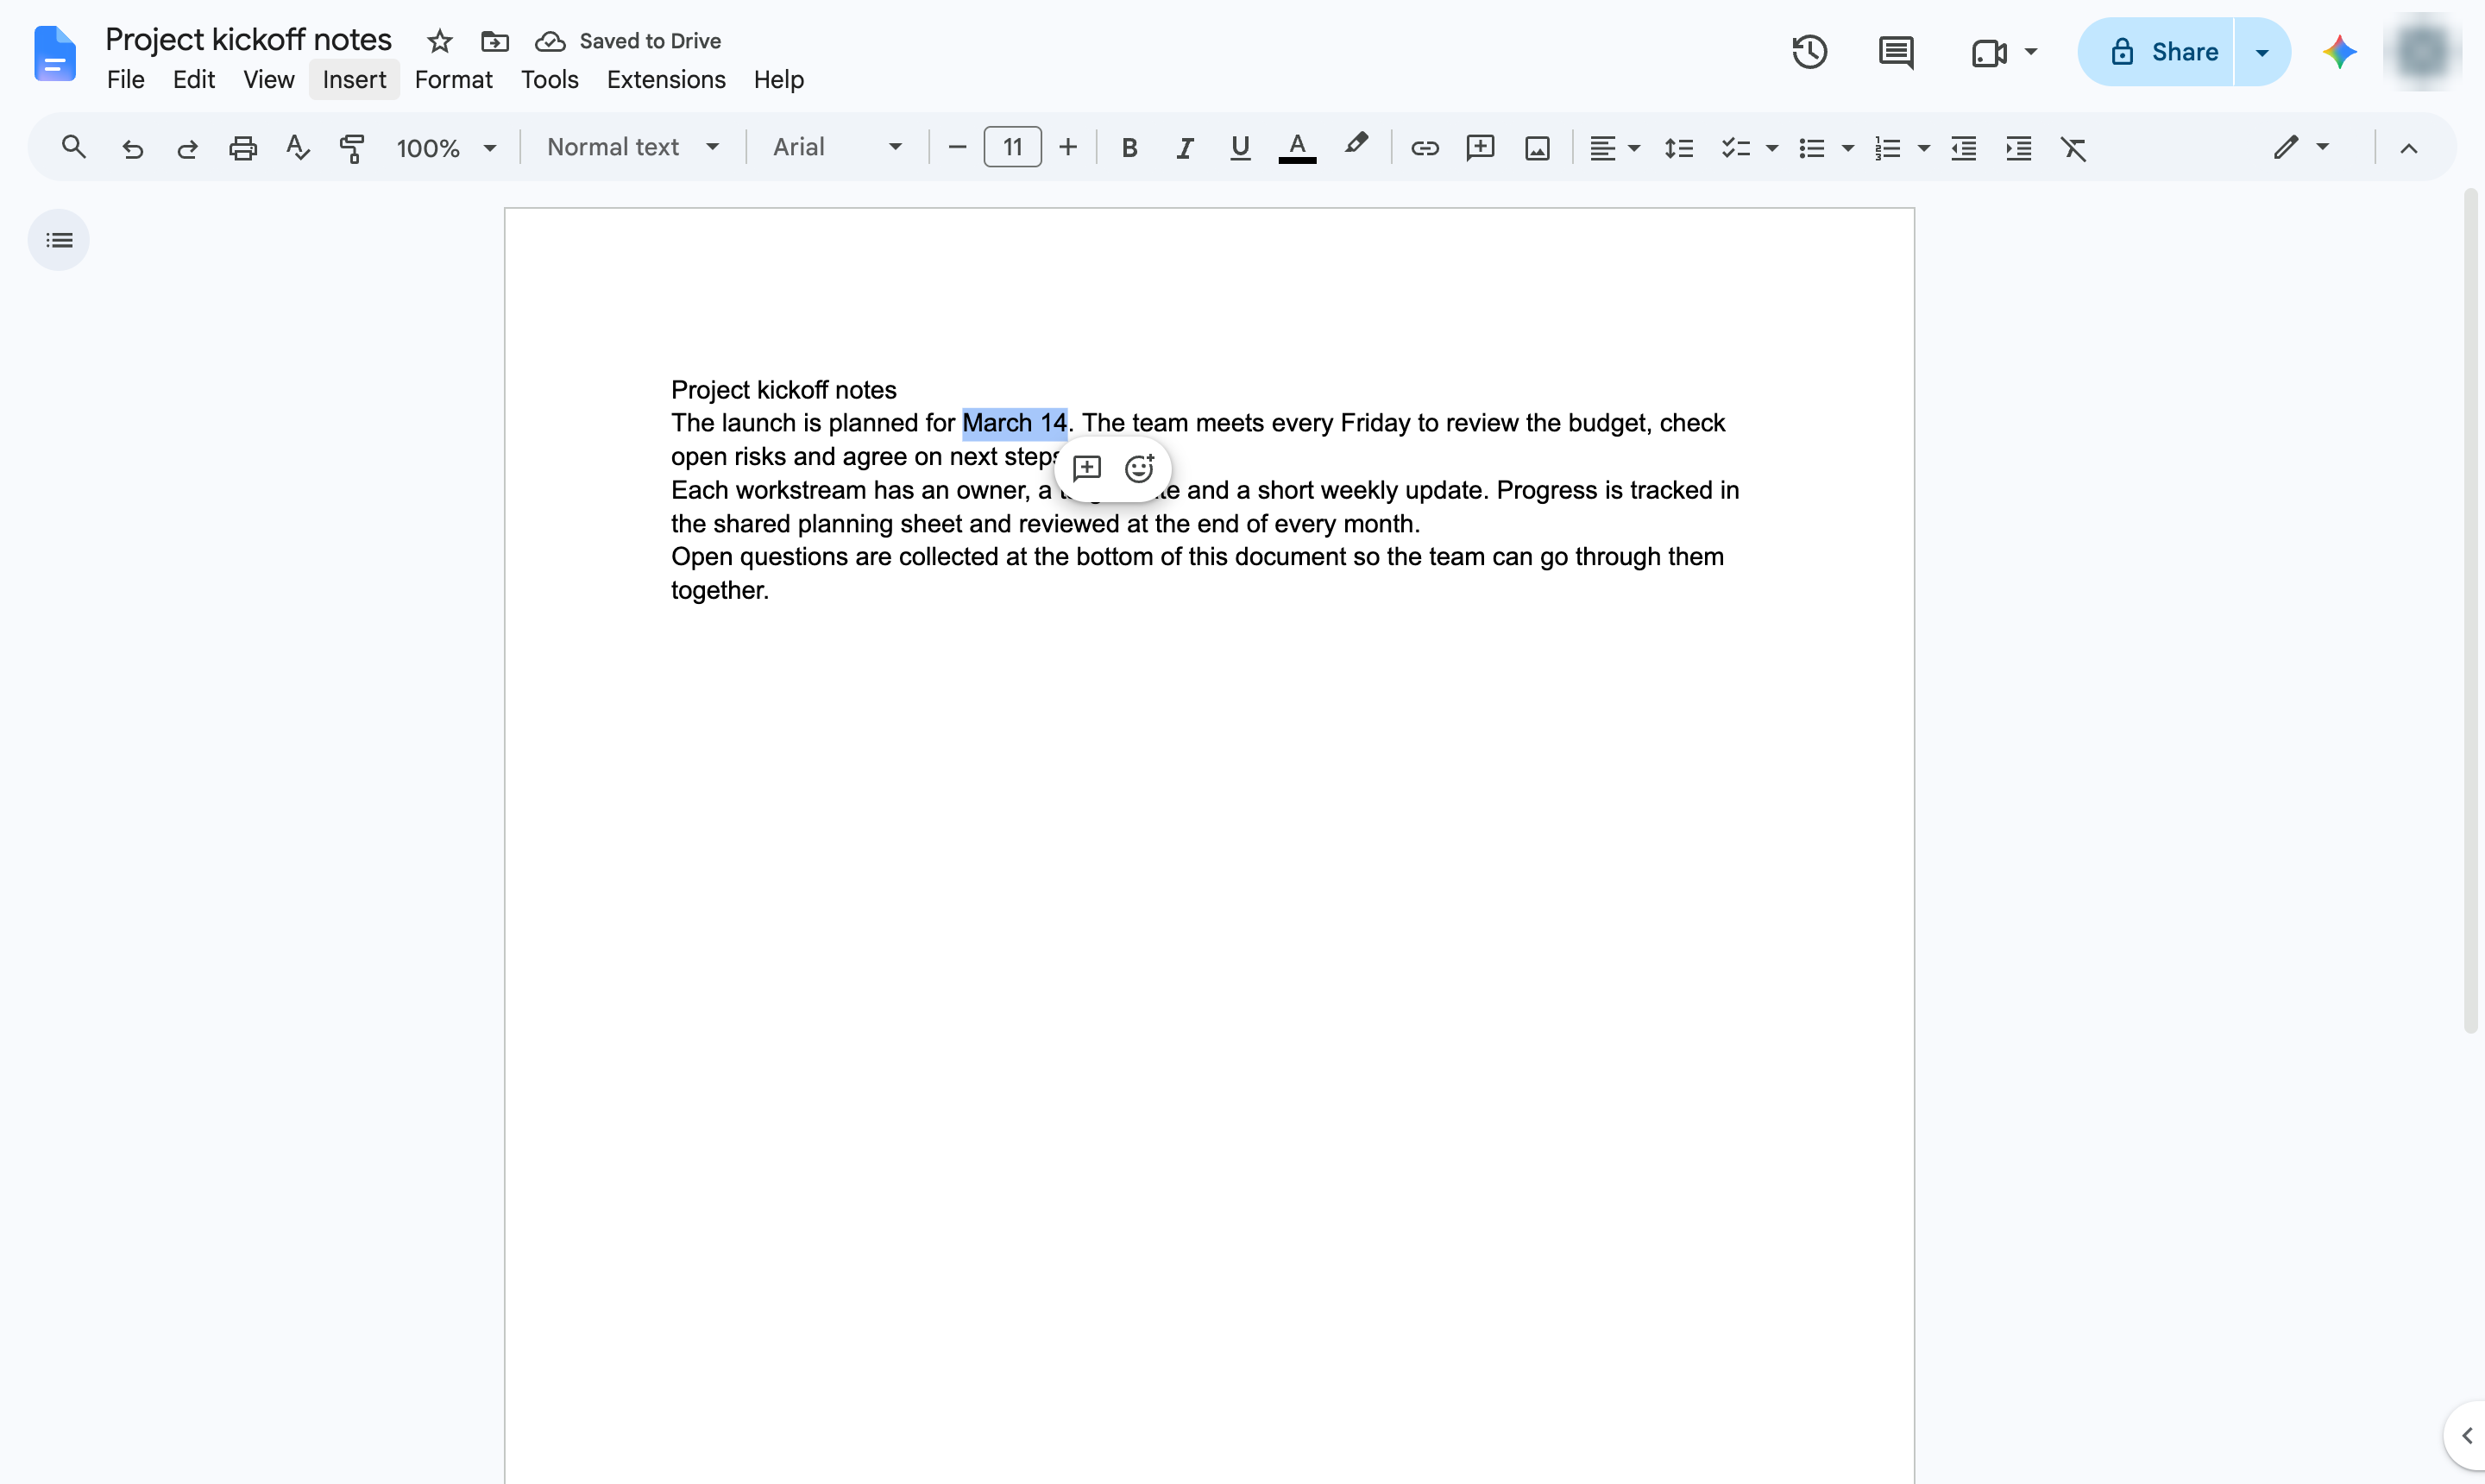Clear formatting of selected text
This screenshot has width=2485, height=1484.
[x=2074, y=148]
